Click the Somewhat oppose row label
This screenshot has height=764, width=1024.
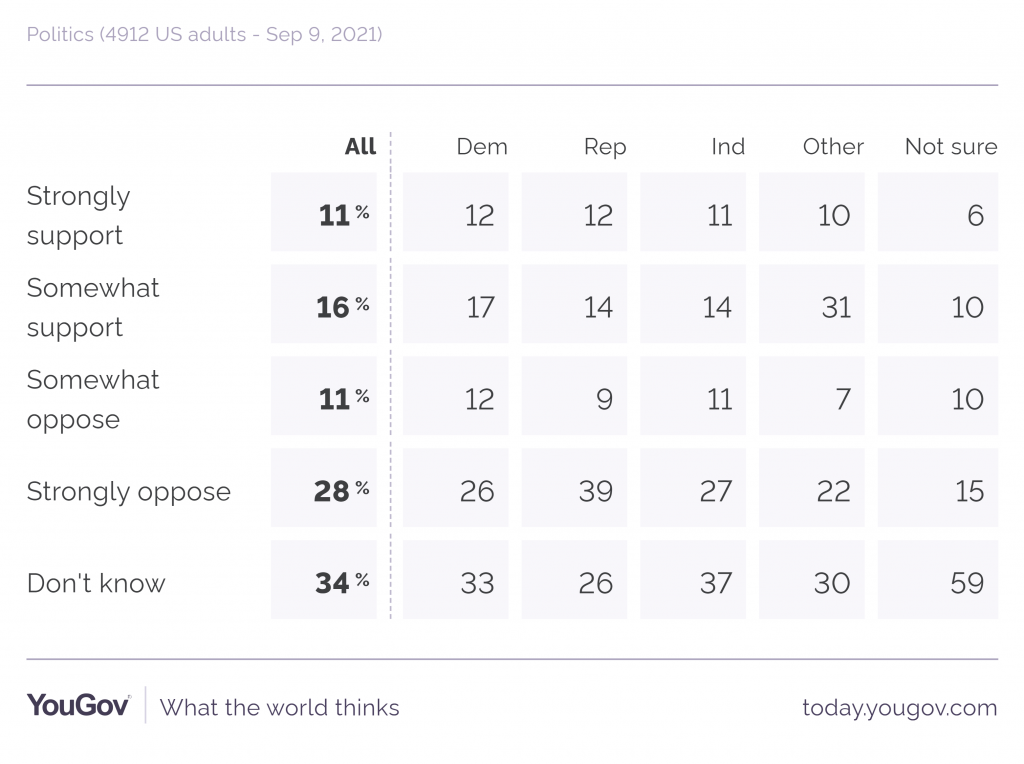(x=93, y=399)
